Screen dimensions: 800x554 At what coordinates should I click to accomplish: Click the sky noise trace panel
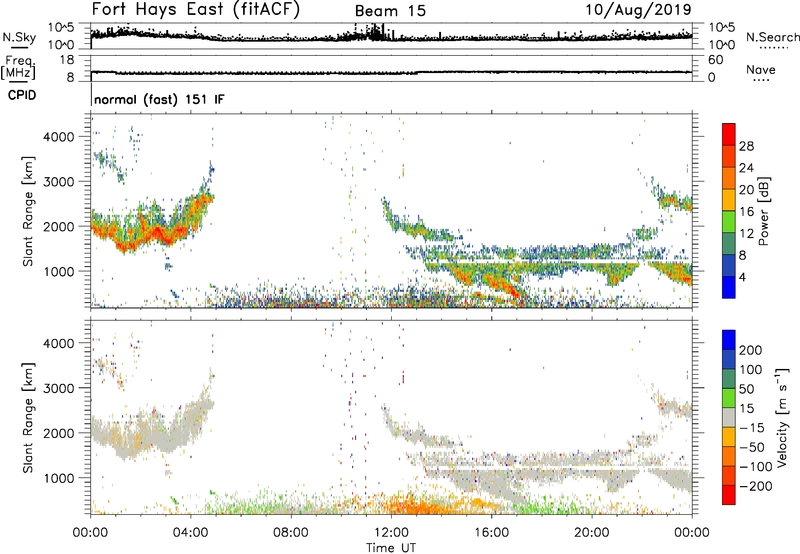click(x=391, y=36)
